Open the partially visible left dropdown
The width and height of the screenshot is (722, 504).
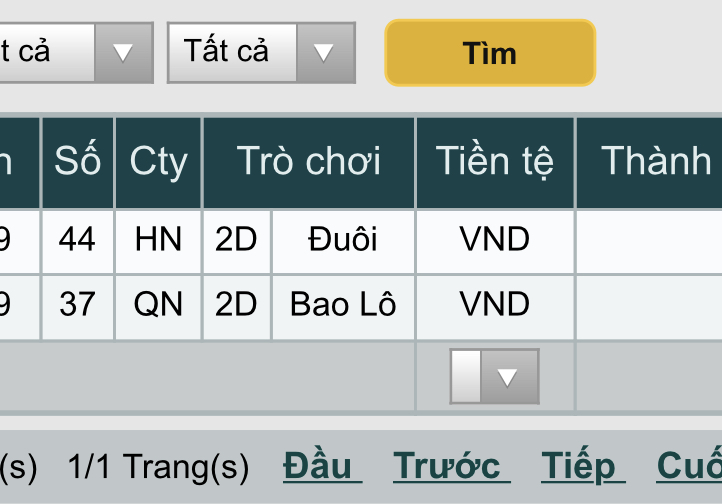point(75,52)
